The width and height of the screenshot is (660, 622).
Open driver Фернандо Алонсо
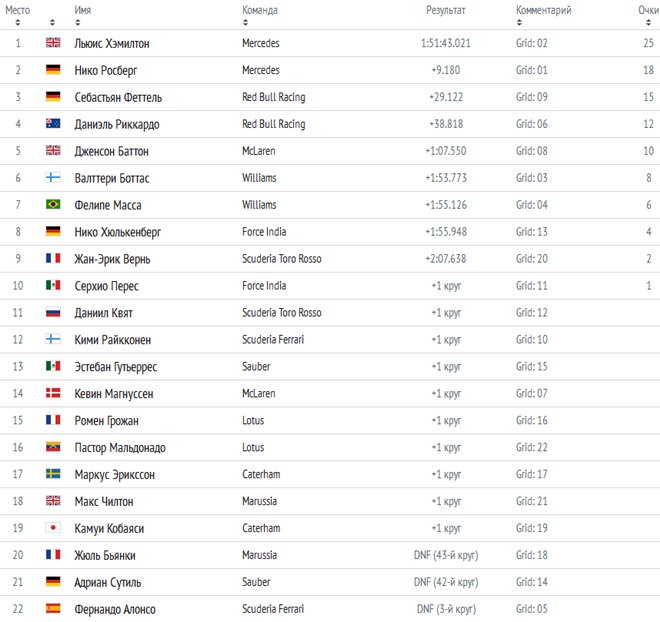click(x=115, y=609)
